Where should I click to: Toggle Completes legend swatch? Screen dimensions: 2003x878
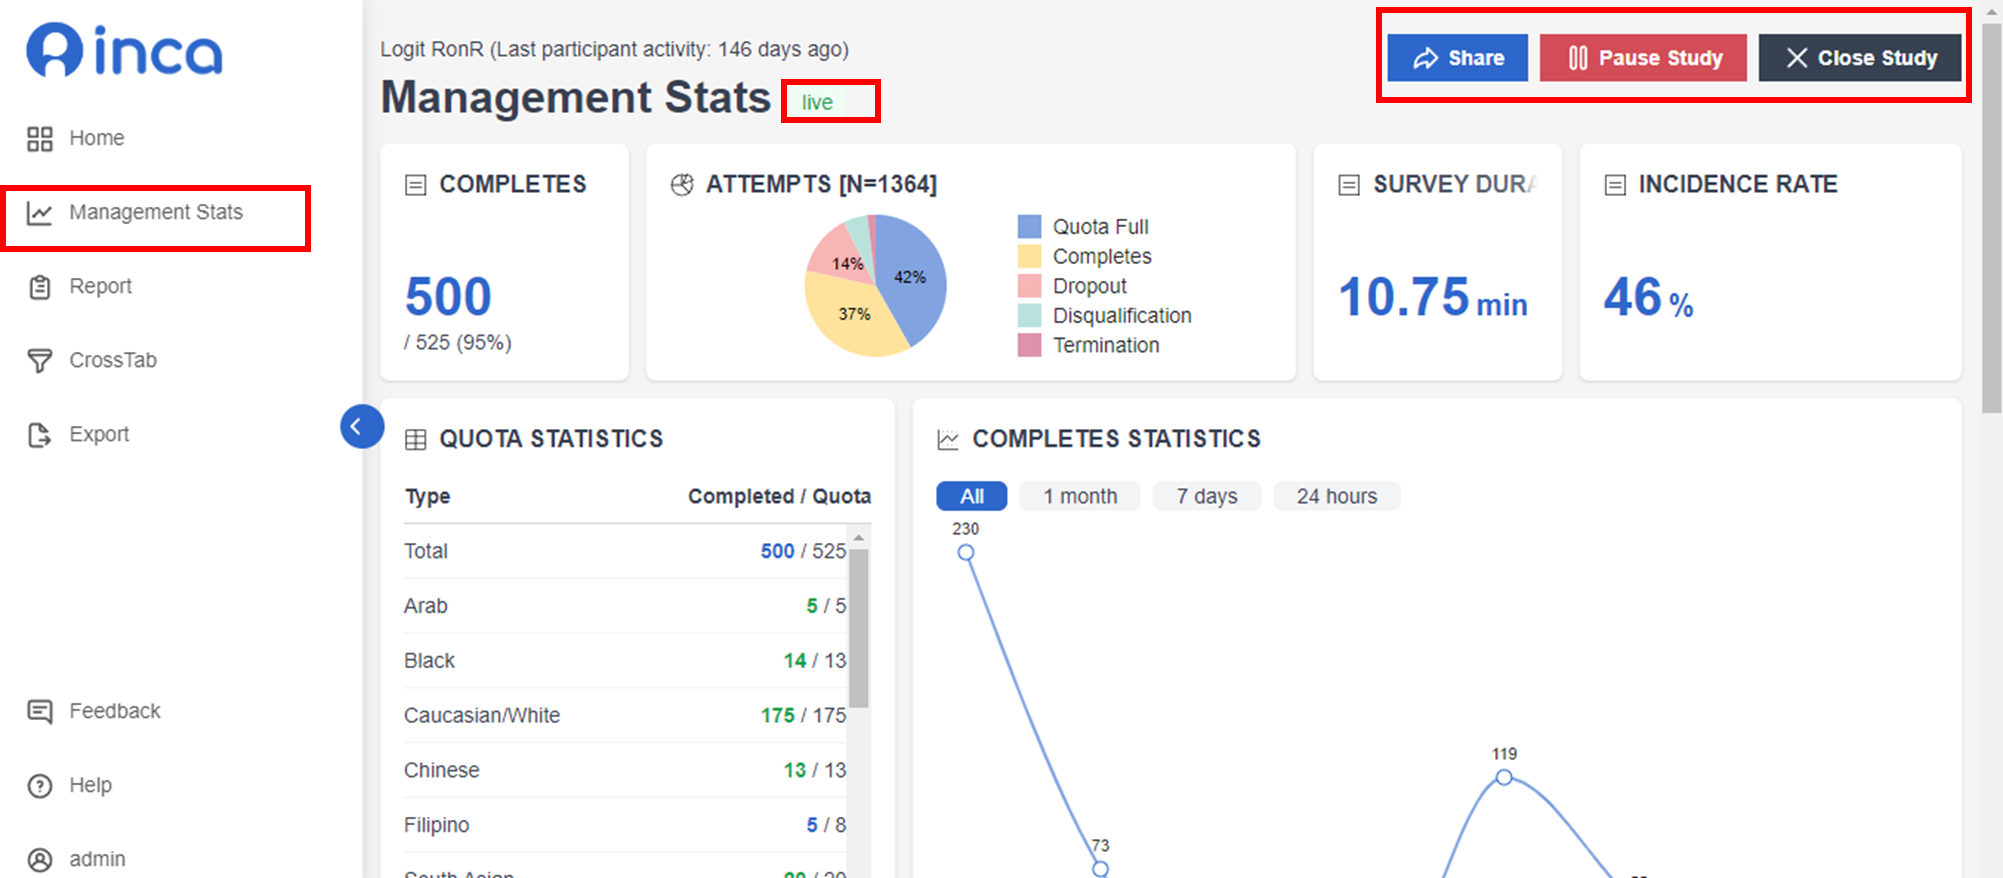pos(1029,257)
